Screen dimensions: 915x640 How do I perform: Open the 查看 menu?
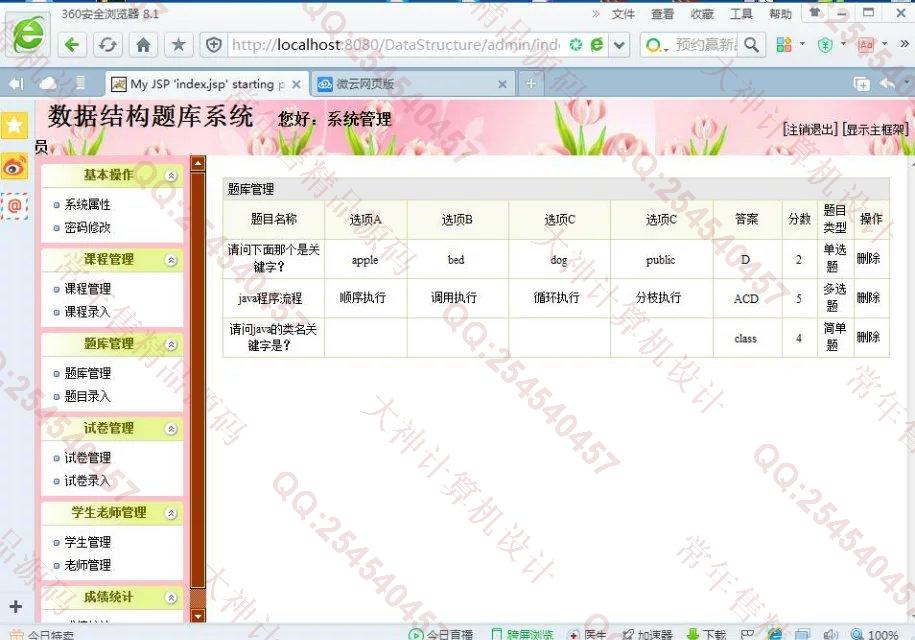pos(662,14)
